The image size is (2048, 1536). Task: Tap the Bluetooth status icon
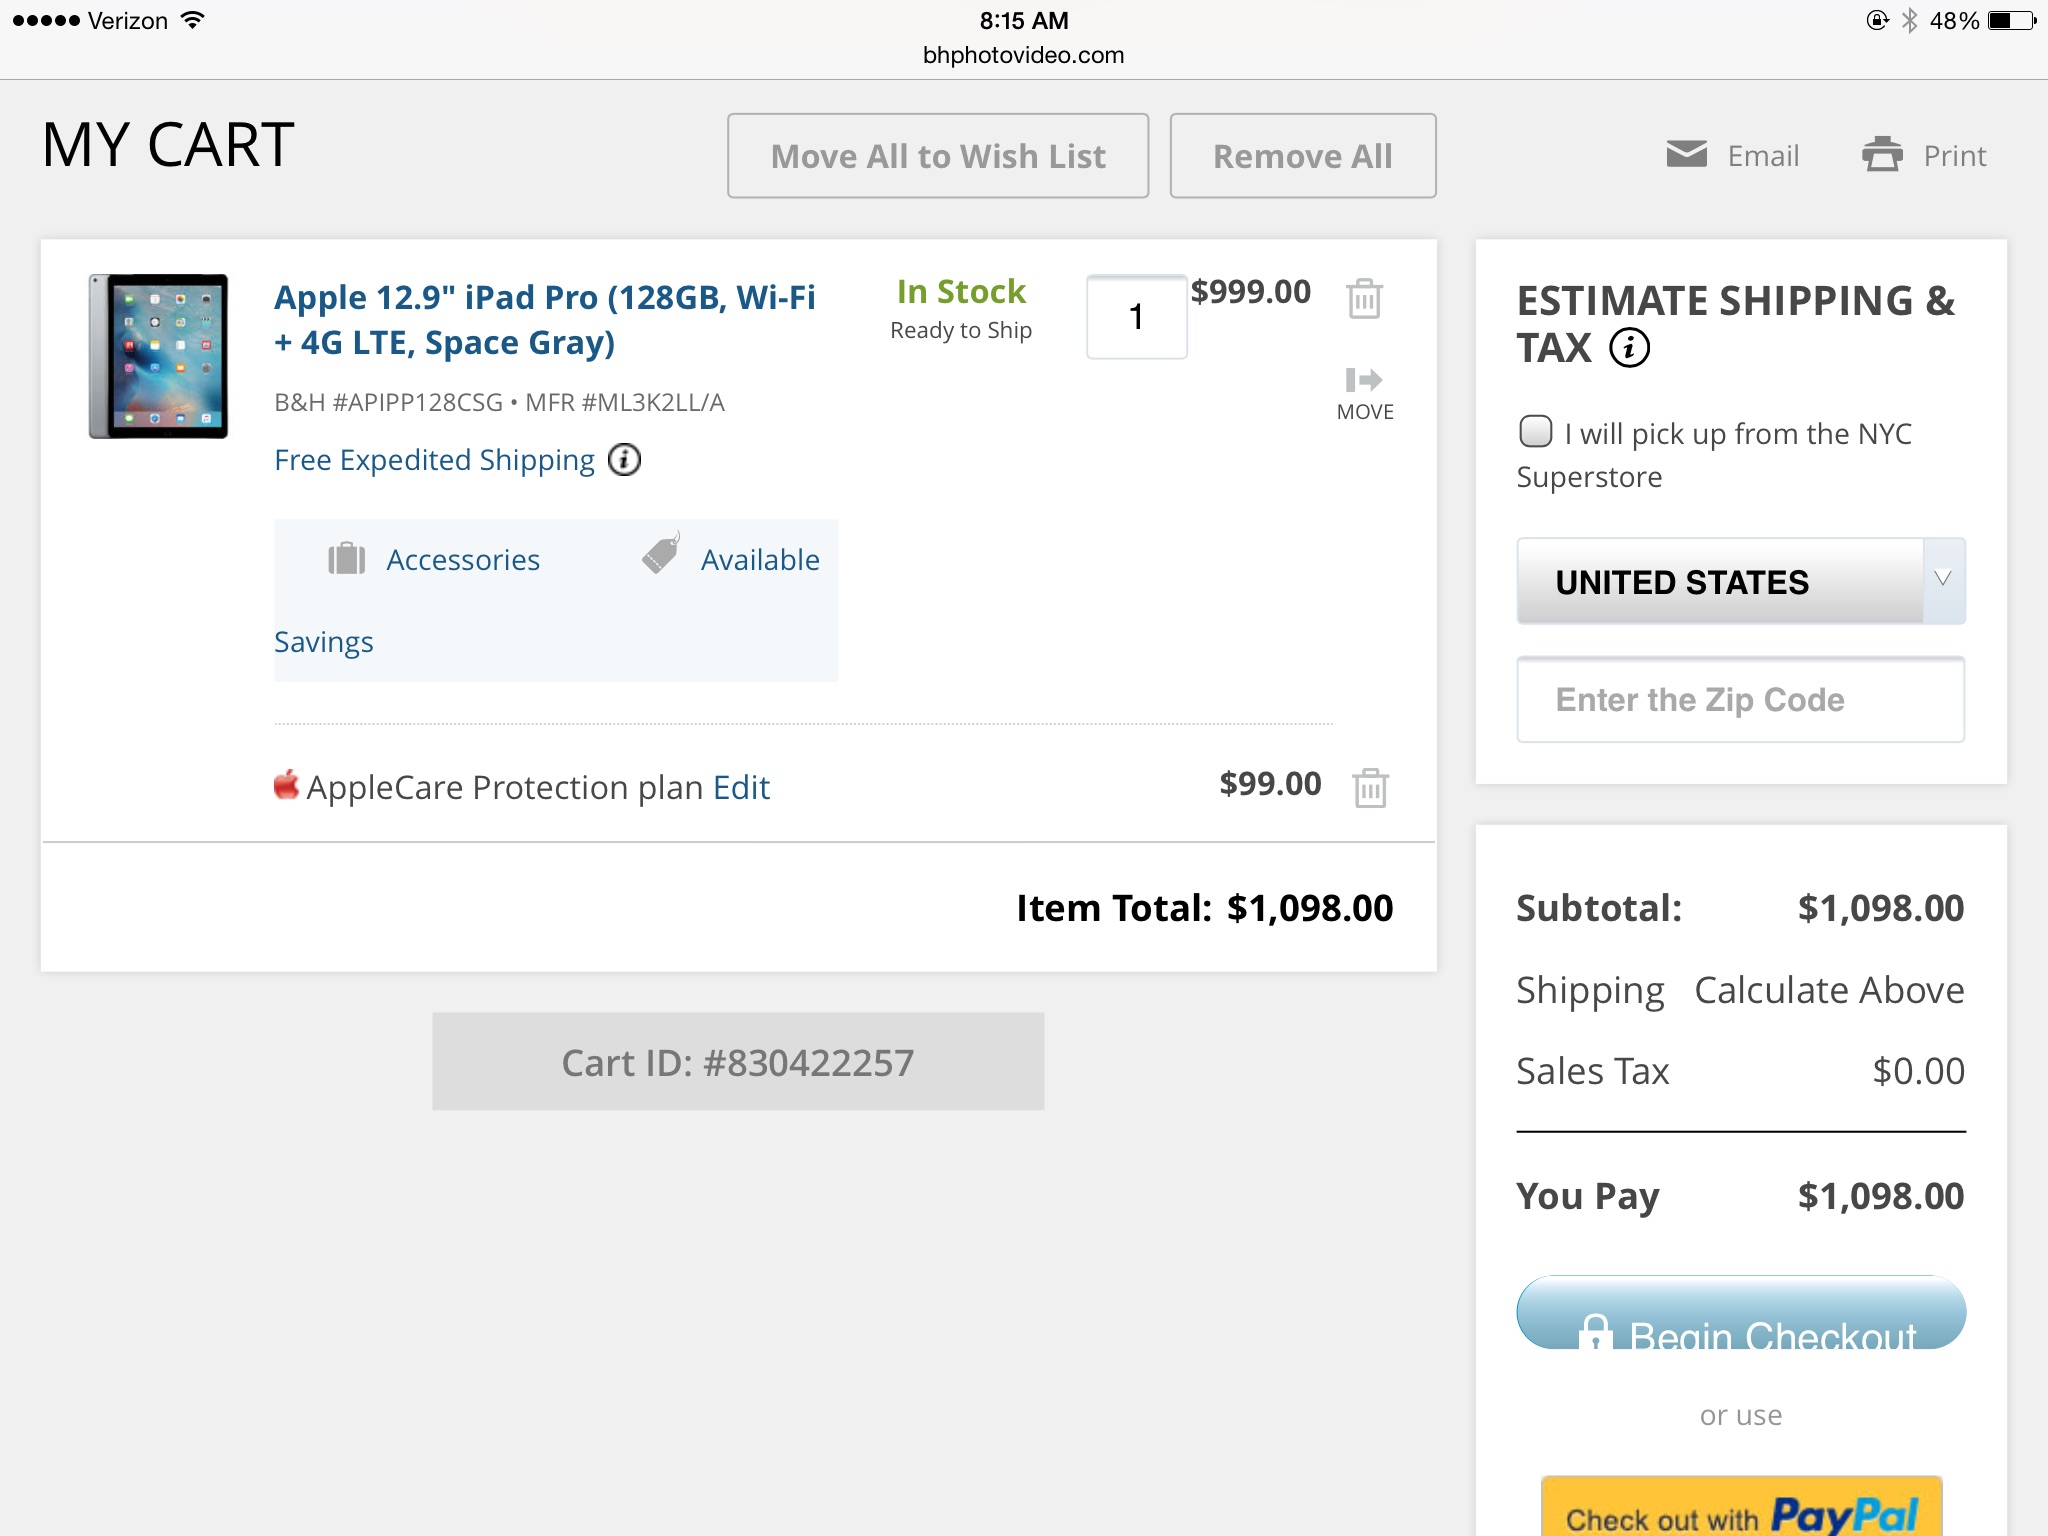tap(1909, 20)
